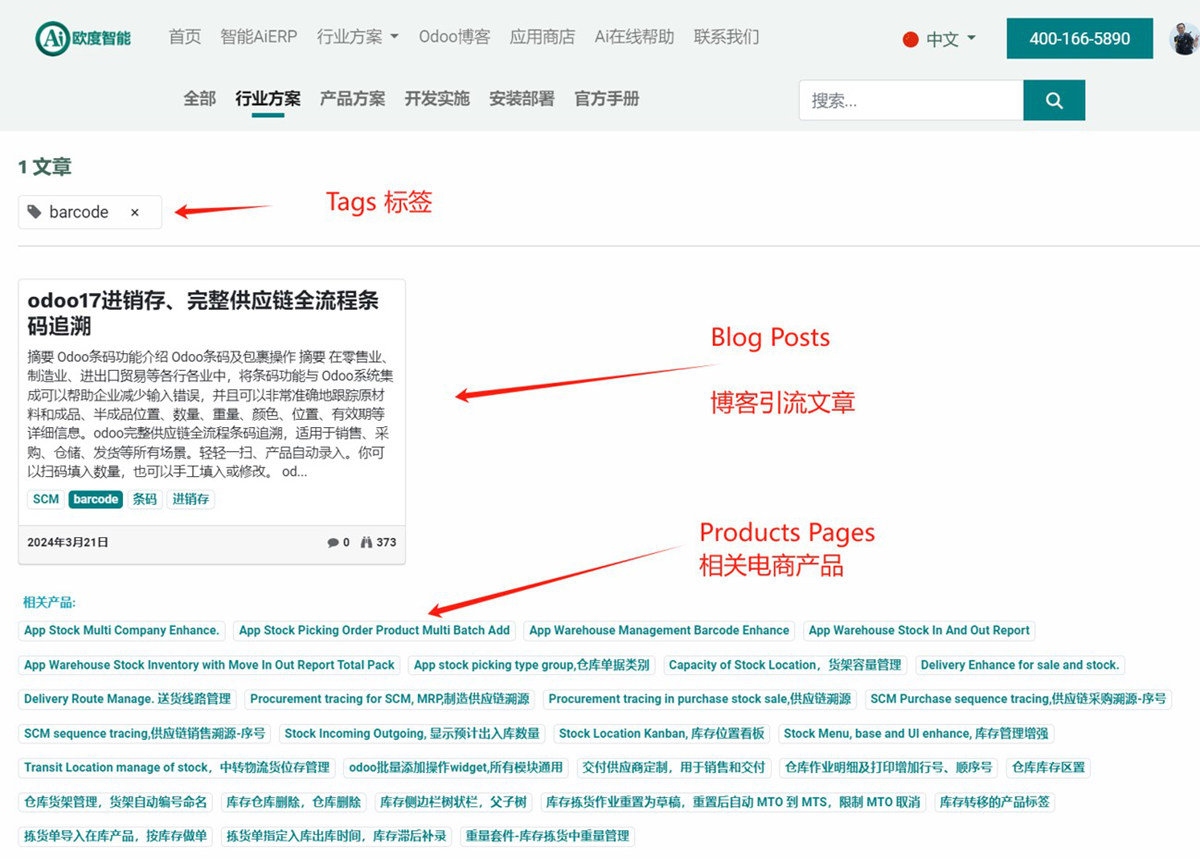Open Ai在线帮助 menu item

(634, 37)
